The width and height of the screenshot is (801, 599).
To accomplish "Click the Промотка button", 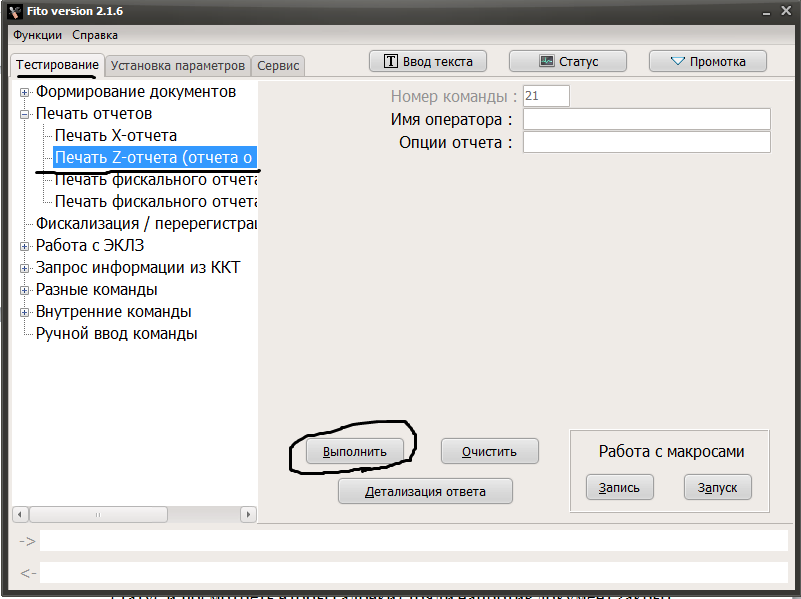I will pos(708,61).
